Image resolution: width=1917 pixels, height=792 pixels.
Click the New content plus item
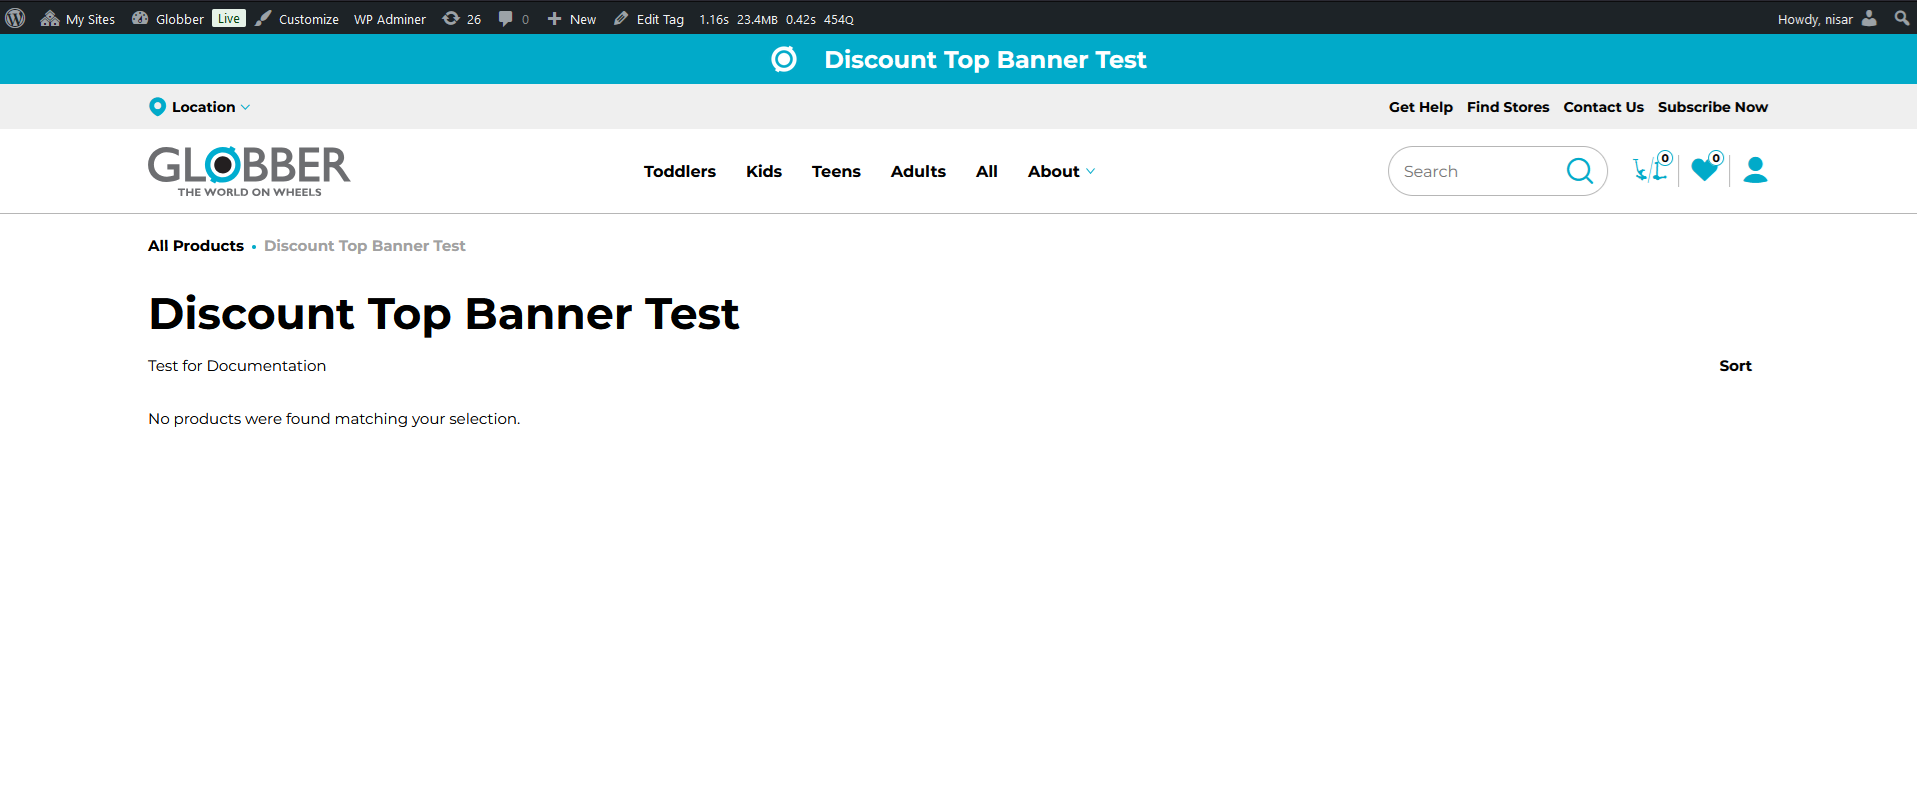571,19
